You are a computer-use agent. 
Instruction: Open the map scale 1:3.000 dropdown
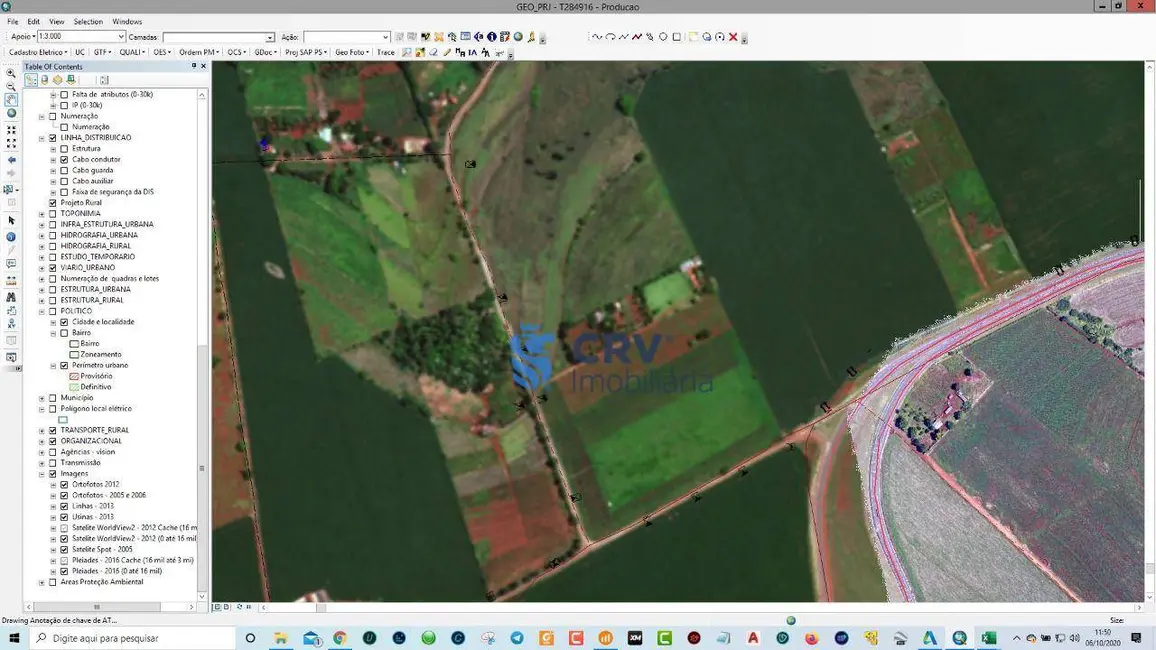[x=121, y=37]
